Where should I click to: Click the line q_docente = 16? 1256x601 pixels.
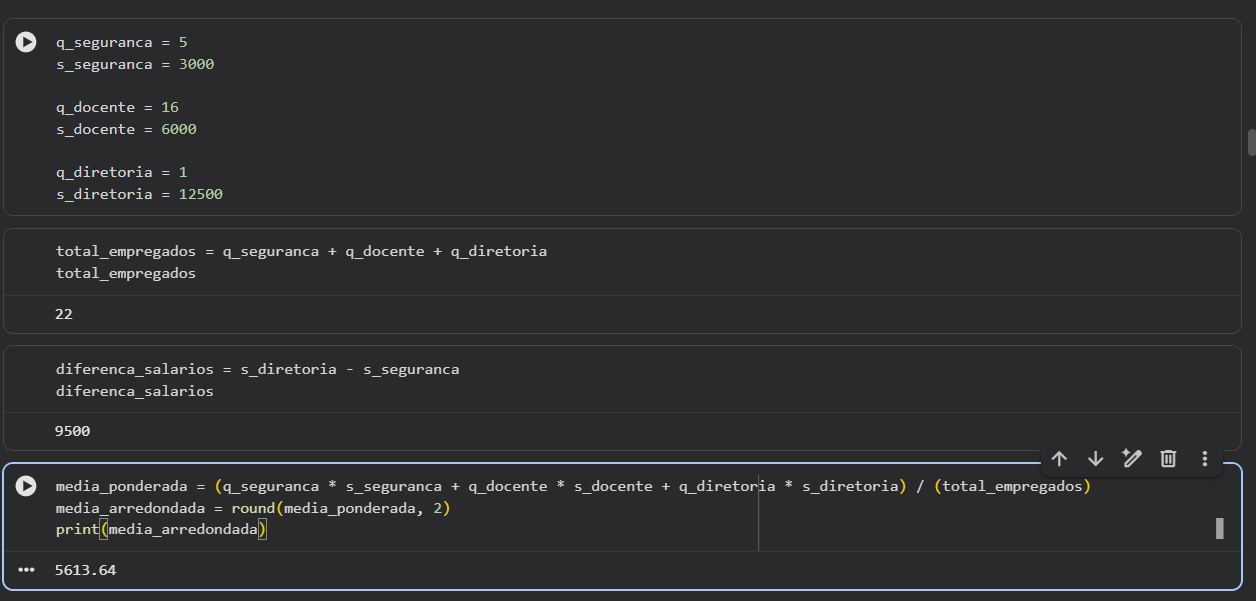[x=117, y=107]
